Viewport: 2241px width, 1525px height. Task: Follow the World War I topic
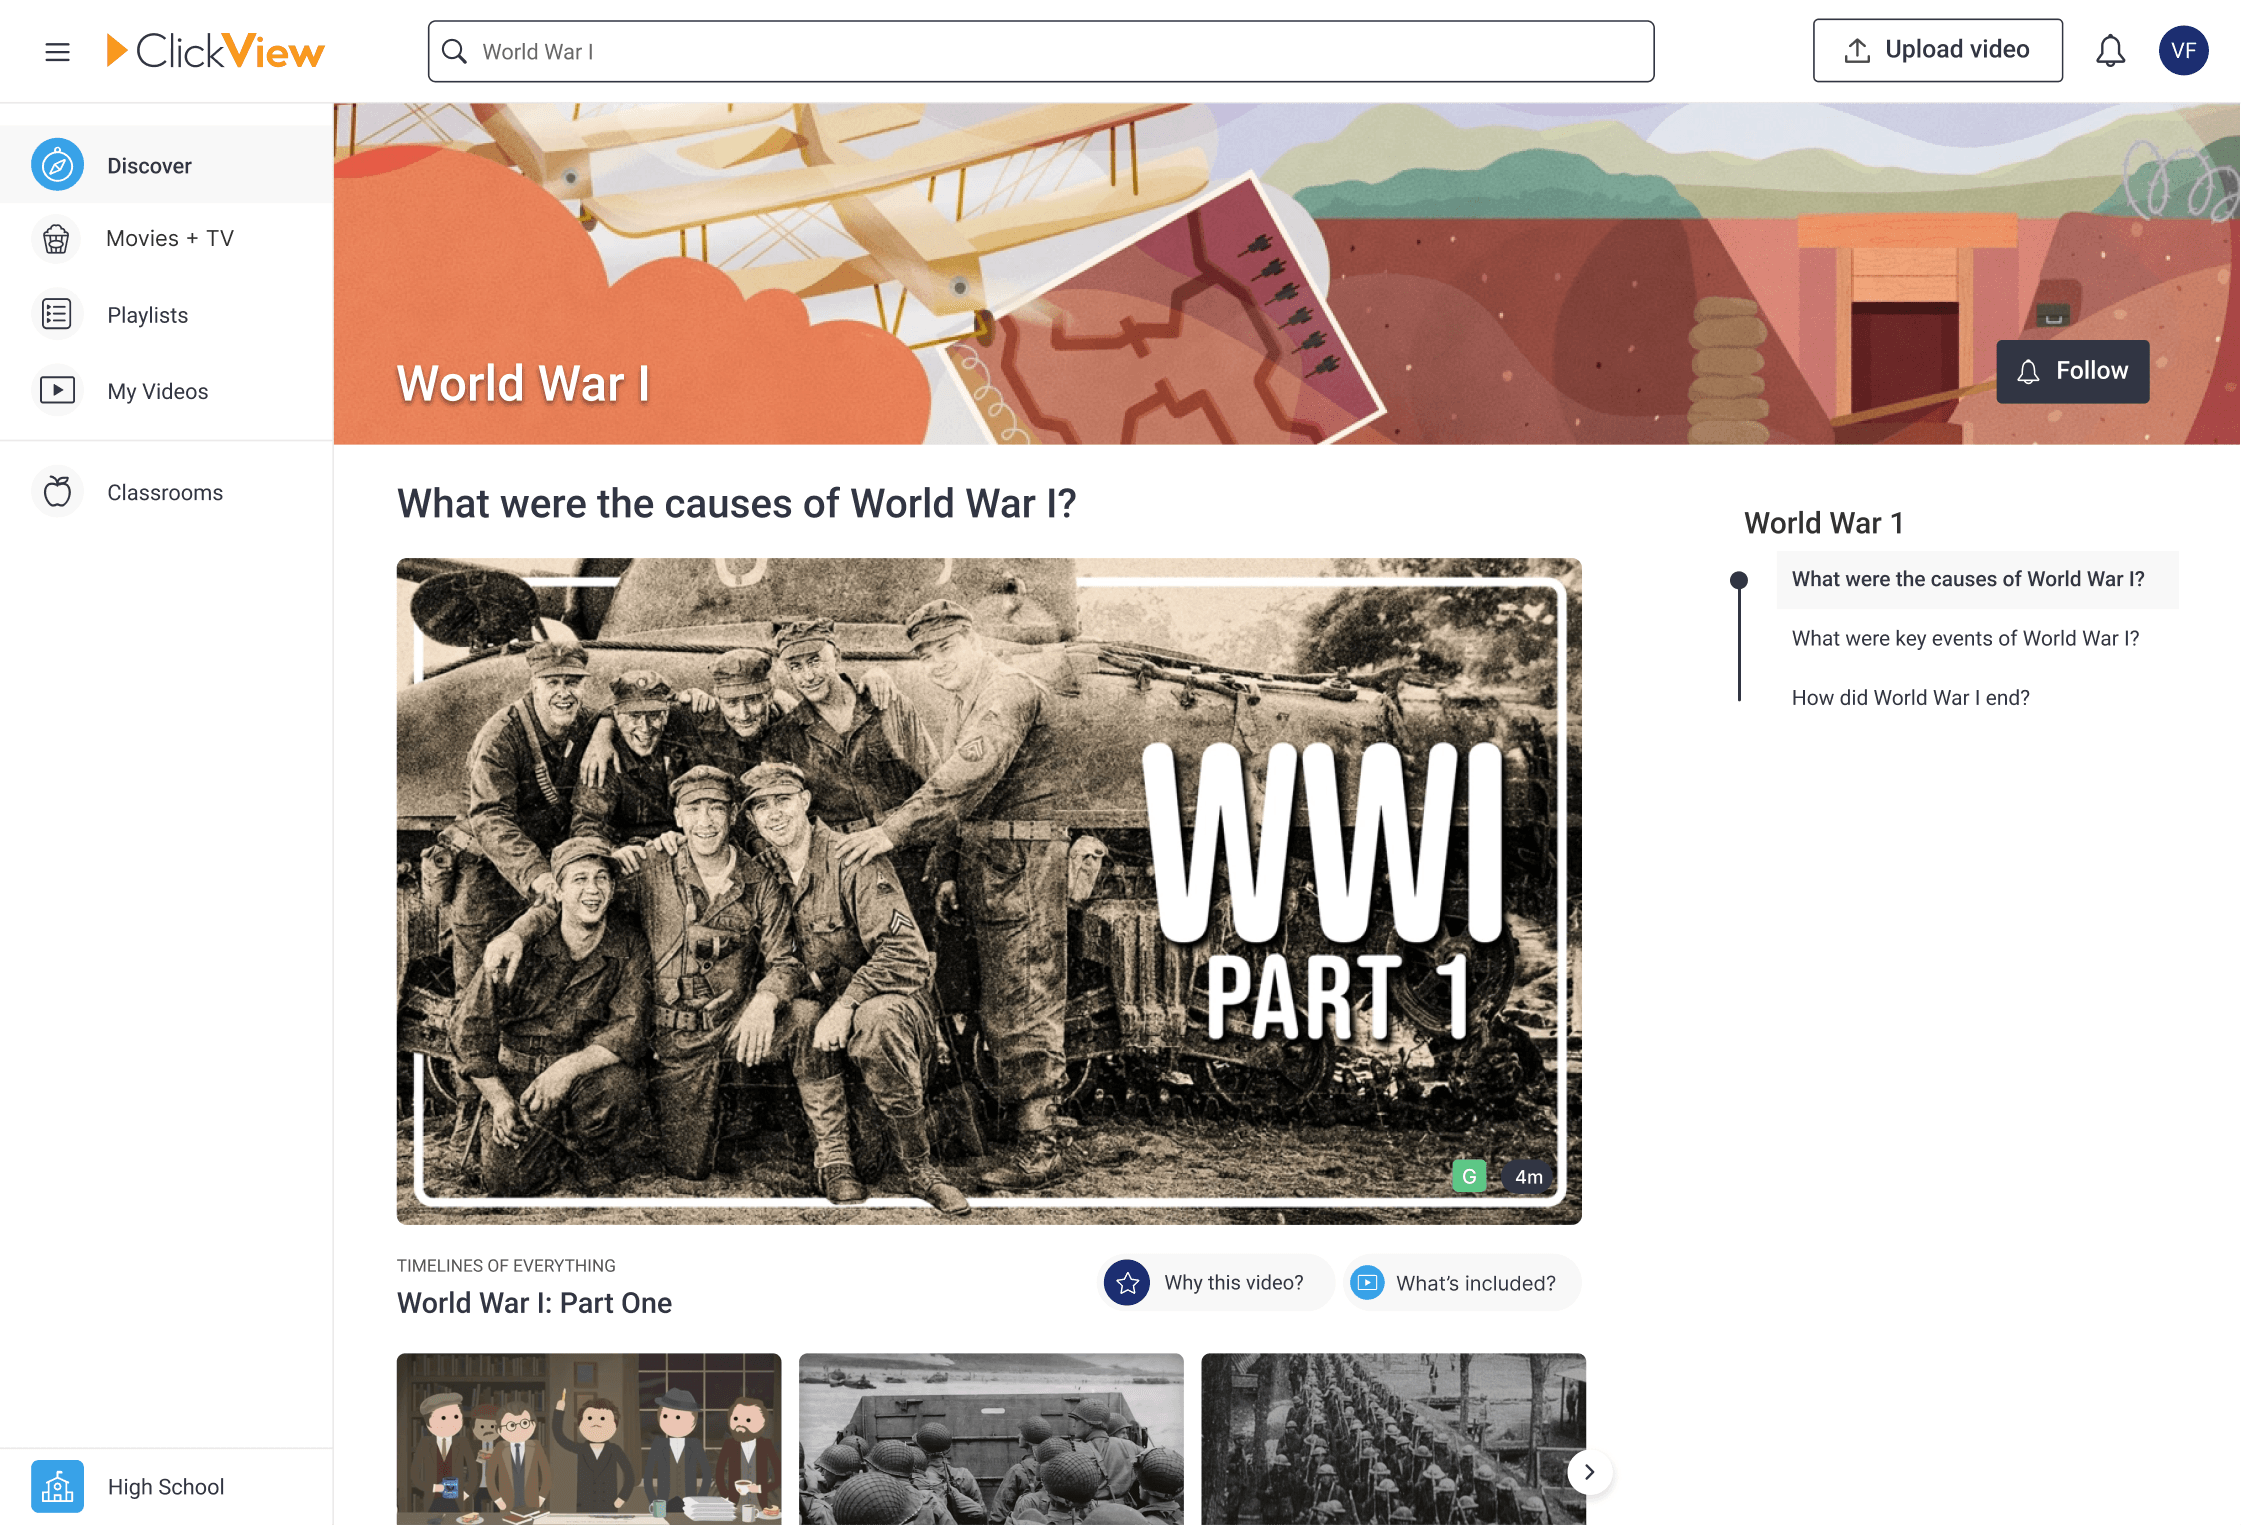coord(2072,371)
